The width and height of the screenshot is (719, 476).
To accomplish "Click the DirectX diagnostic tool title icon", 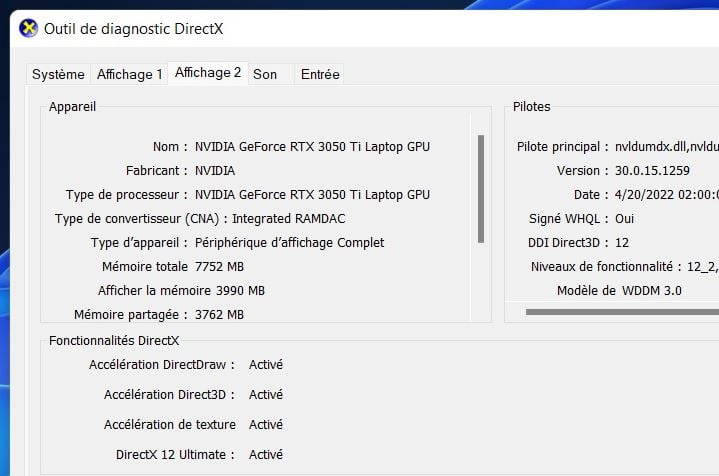I will tap(28, 28).
